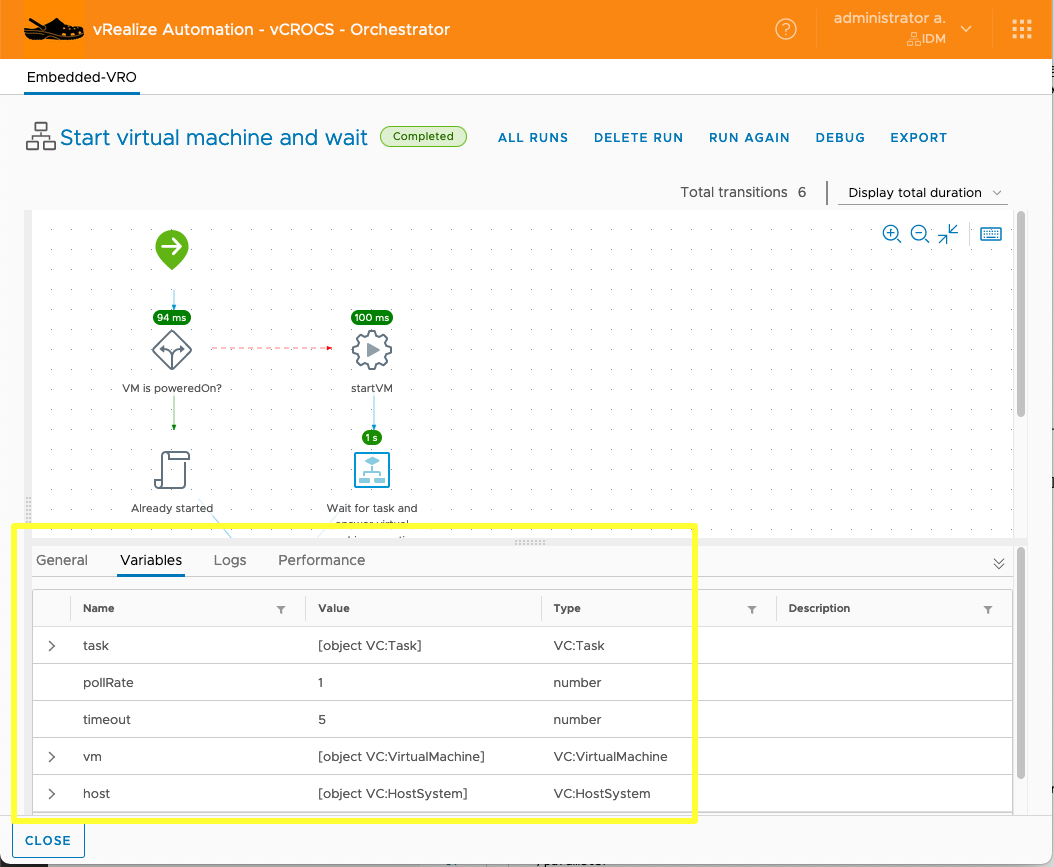Image resolution: width=1054 pixels, height=867 pixels.
Task: Select the startVM gear node
Action: (x=372, y=350)
